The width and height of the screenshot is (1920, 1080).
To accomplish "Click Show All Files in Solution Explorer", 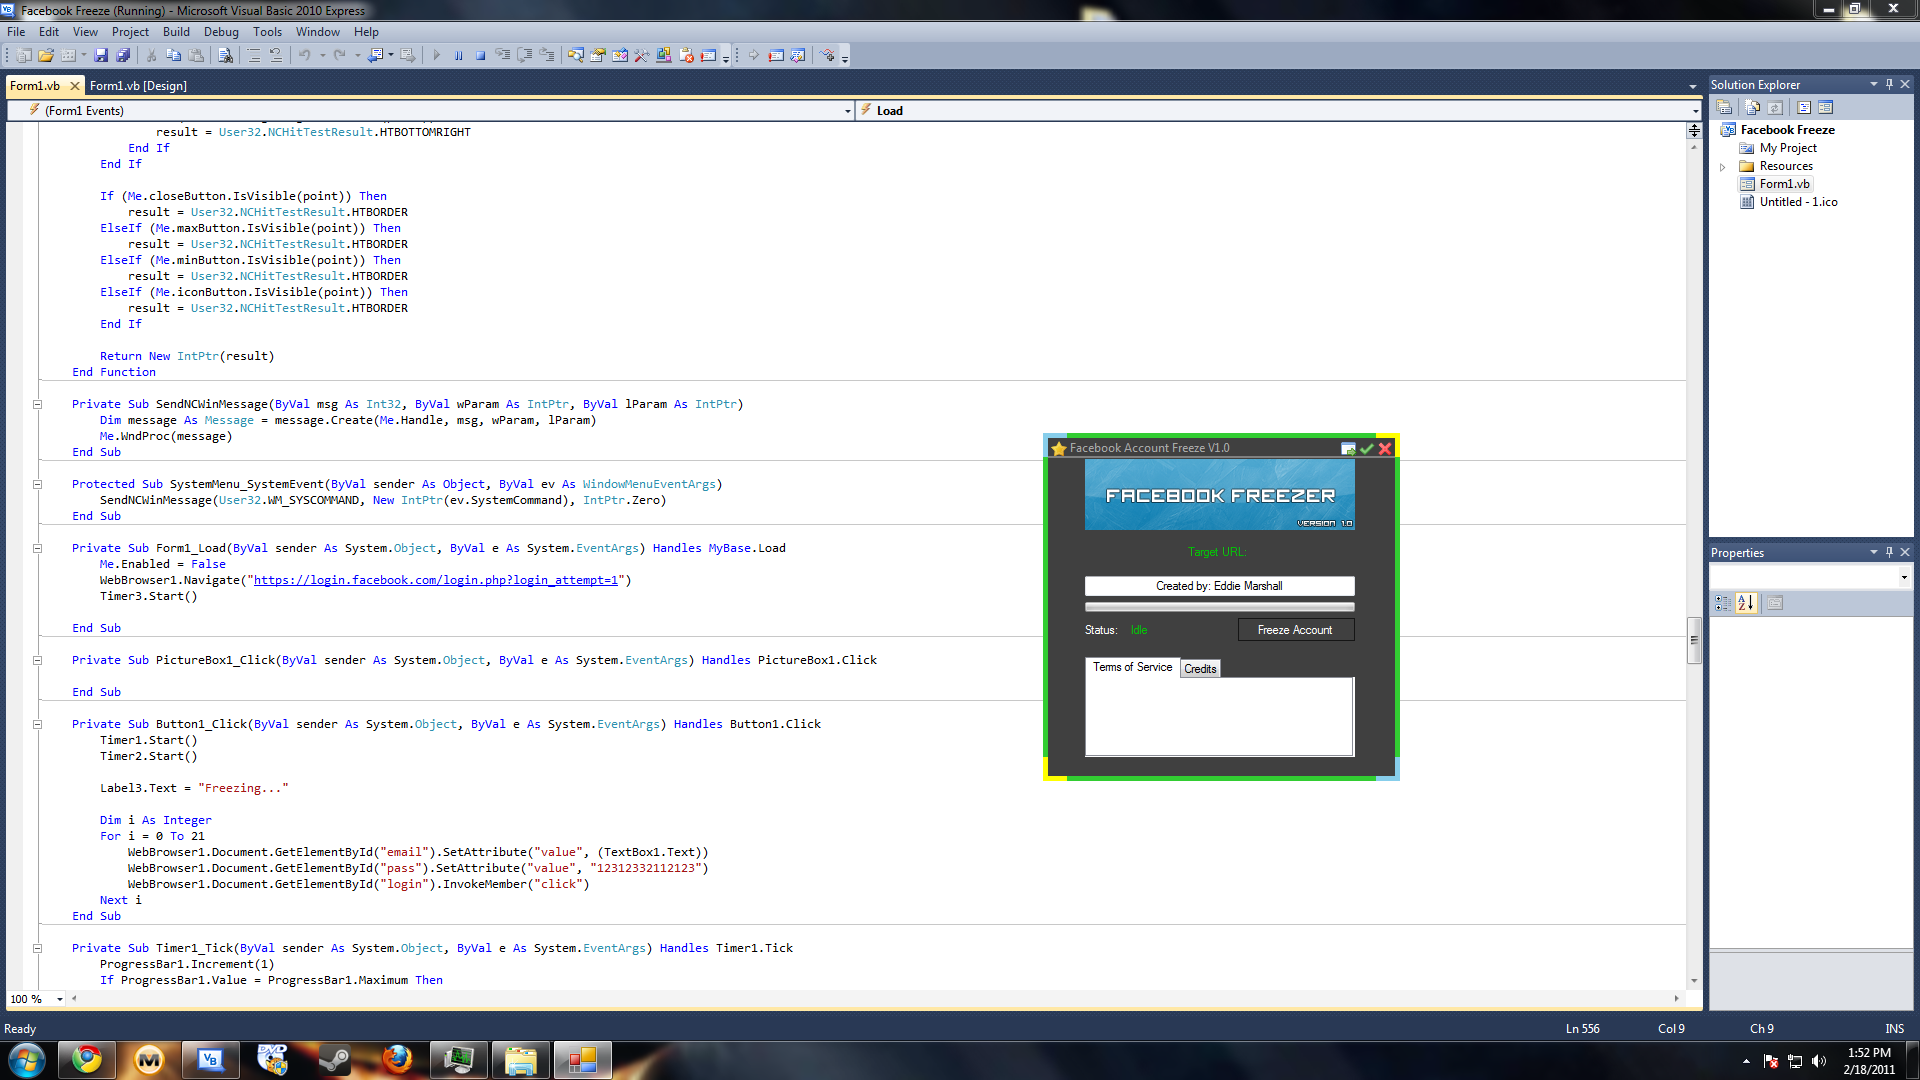I will click(1752, 107).
